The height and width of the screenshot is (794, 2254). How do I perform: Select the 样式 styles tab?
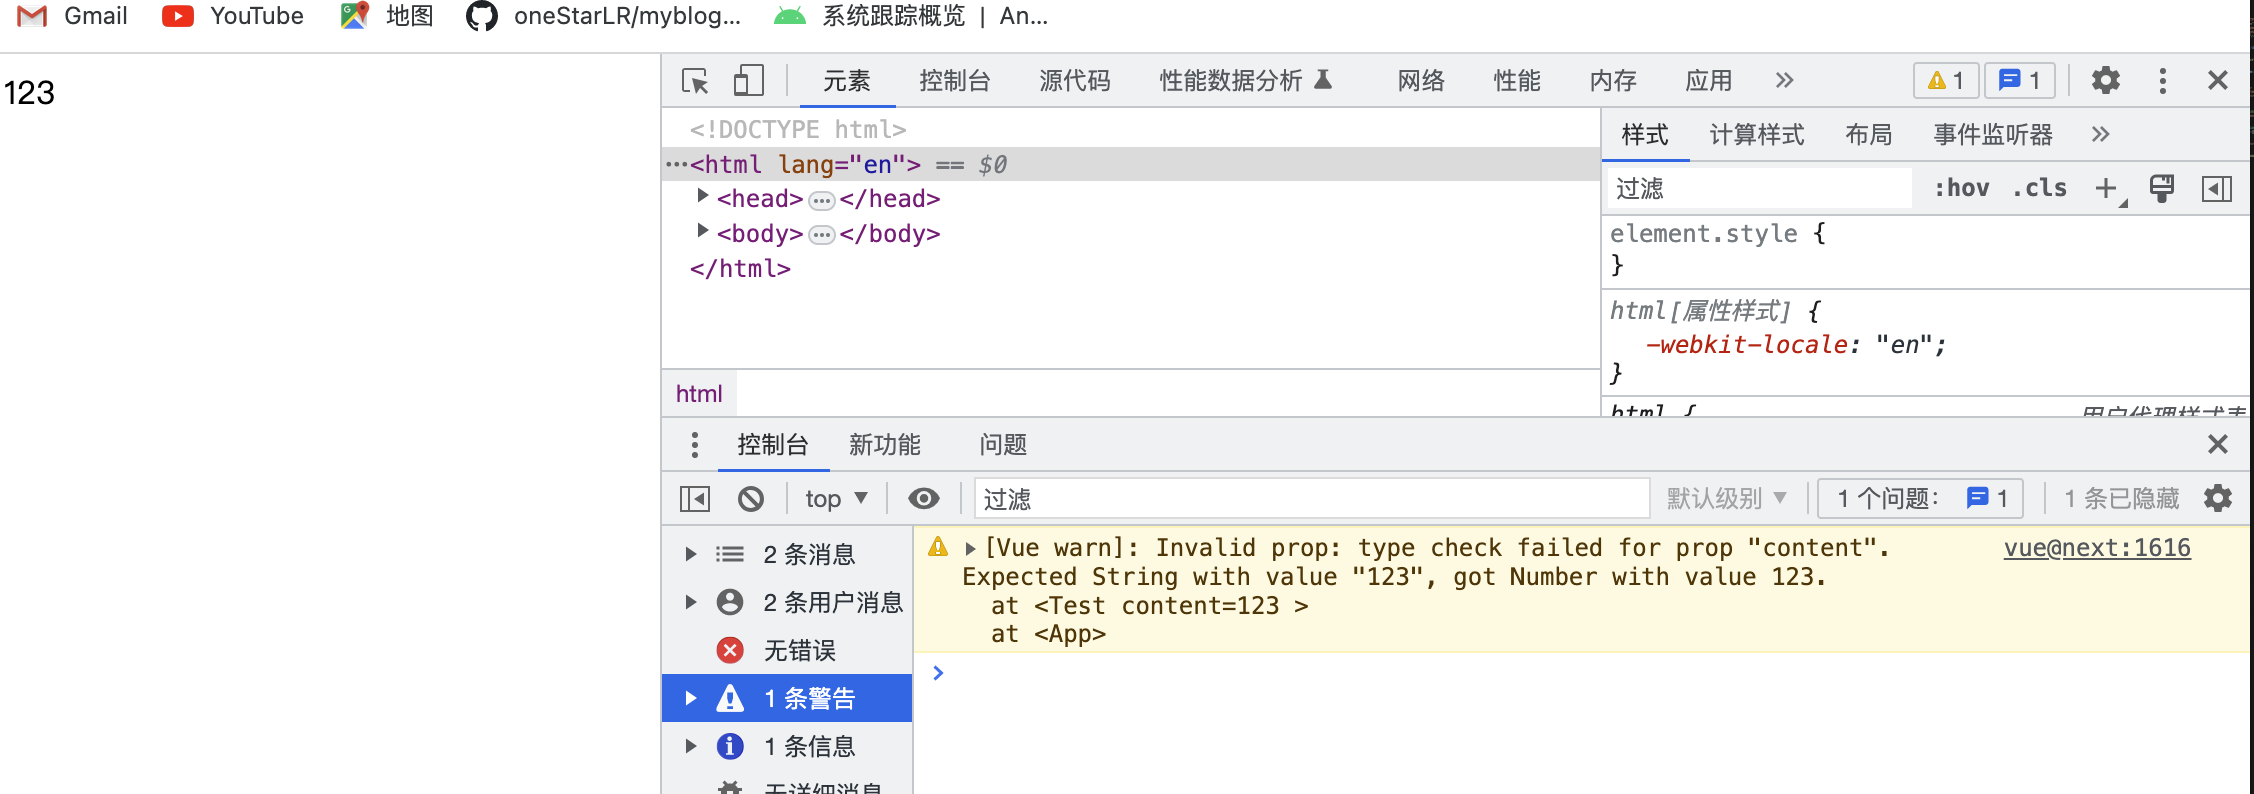[1645, 135]
